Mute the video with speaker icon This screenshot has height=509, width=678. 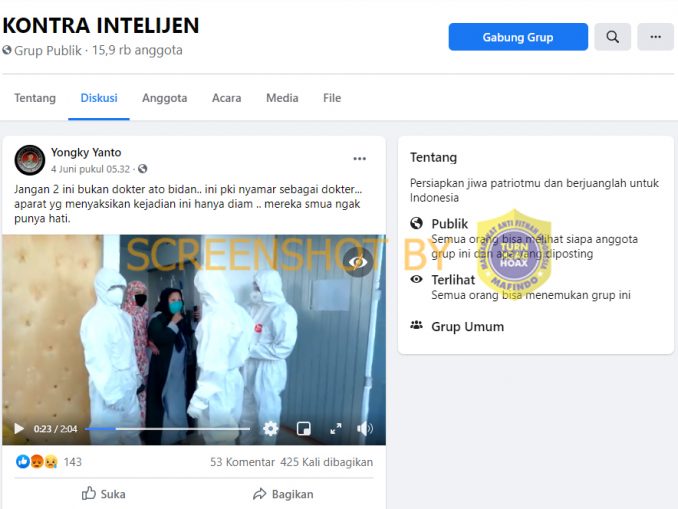(x=365, y=429)
